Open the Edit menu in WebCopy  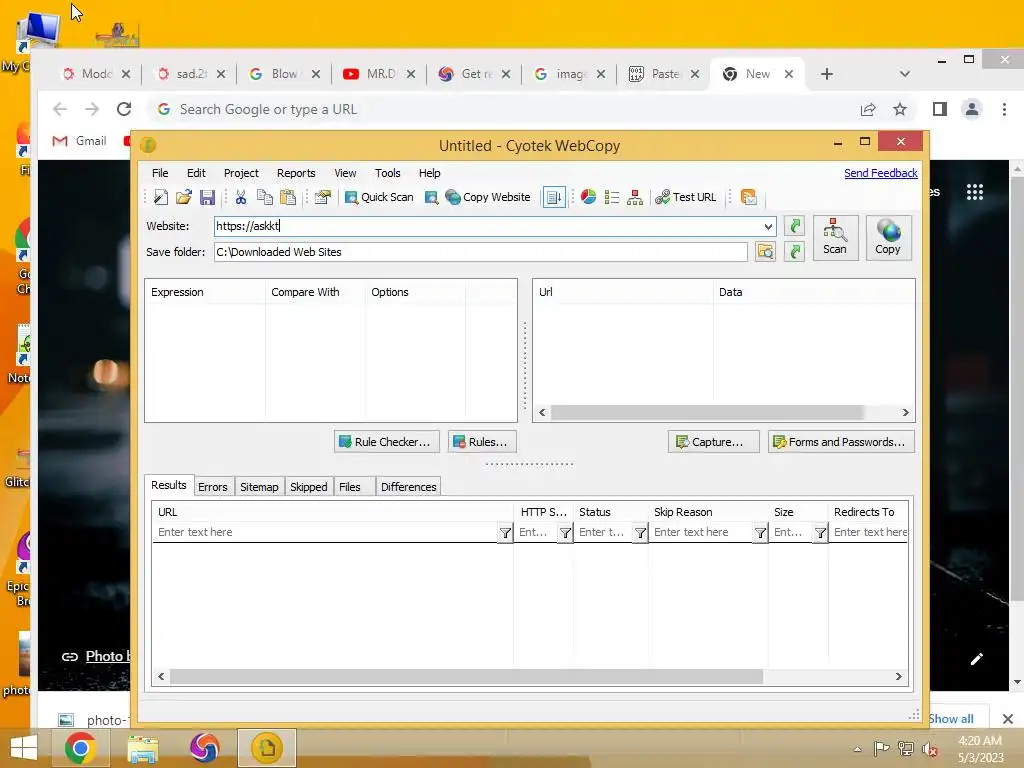[196, 173]
